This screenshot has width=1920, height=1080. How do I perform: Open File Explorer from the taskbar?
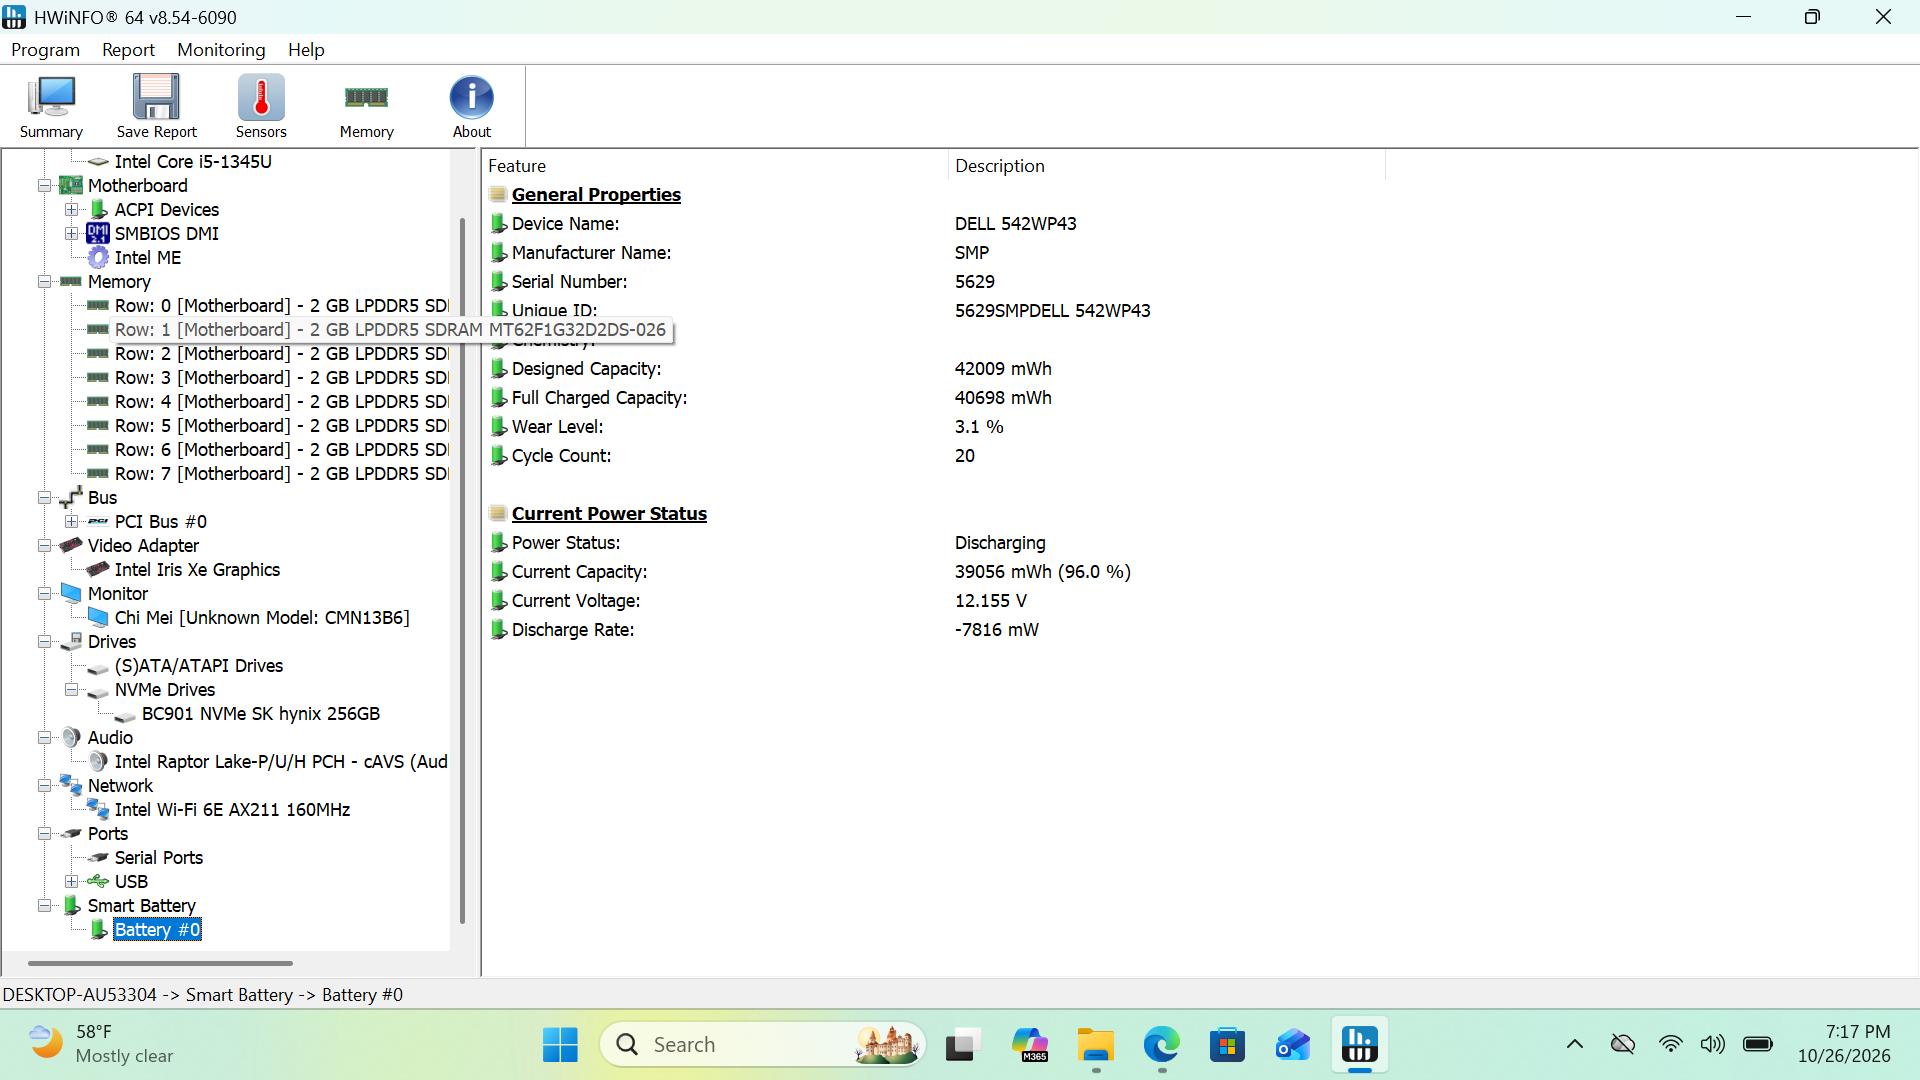[x=1095, y=1045]
